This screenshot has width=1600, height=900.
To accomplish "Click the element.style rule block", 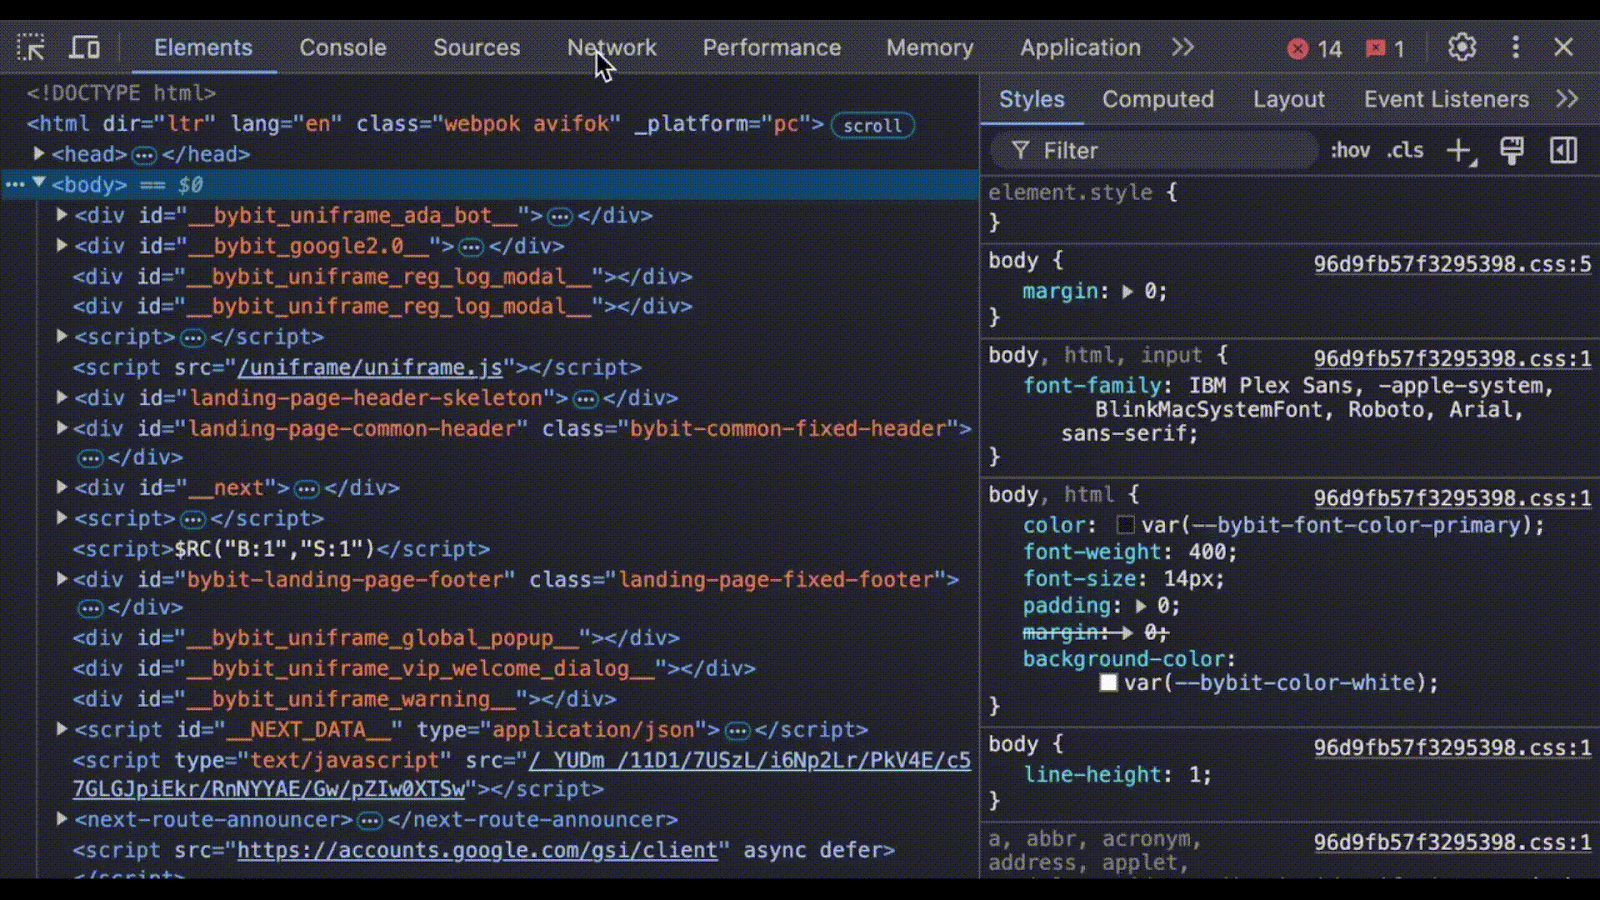I will point(1290,207).
